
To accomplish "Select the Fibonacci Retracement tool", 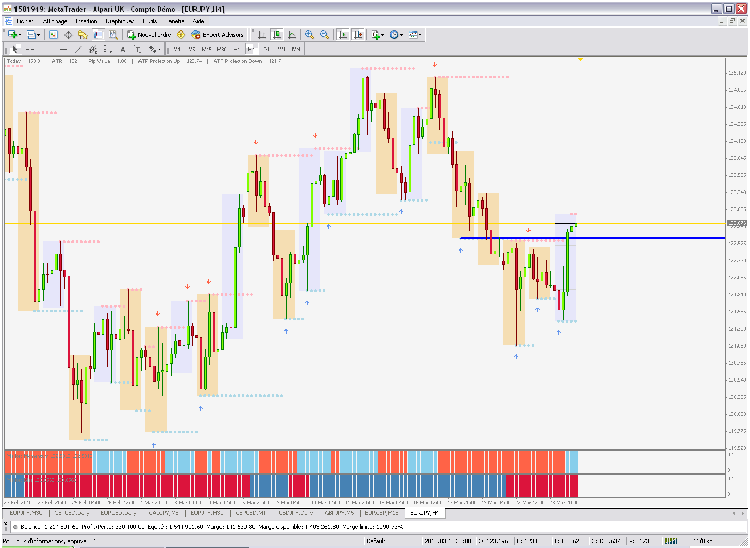I will [108, 49].
